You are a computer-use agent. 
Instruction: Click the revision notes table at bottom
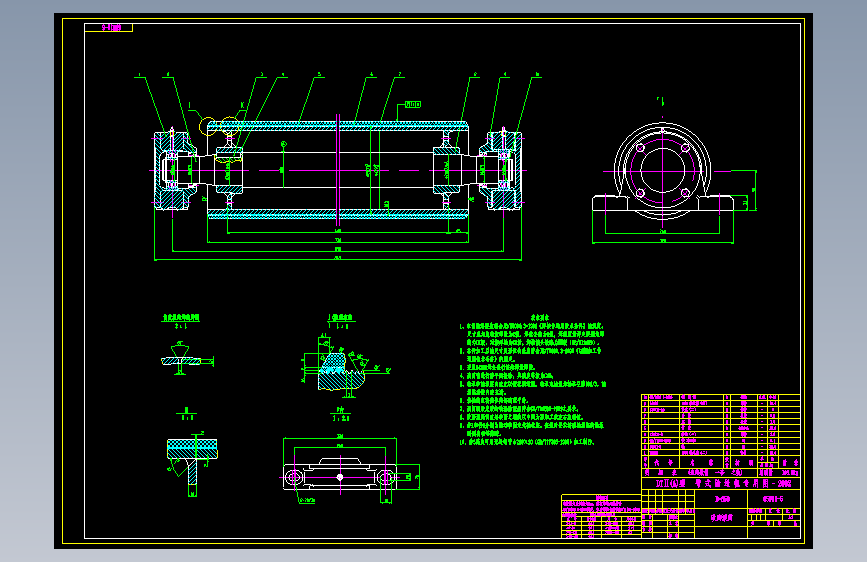(x=601, y=516)
